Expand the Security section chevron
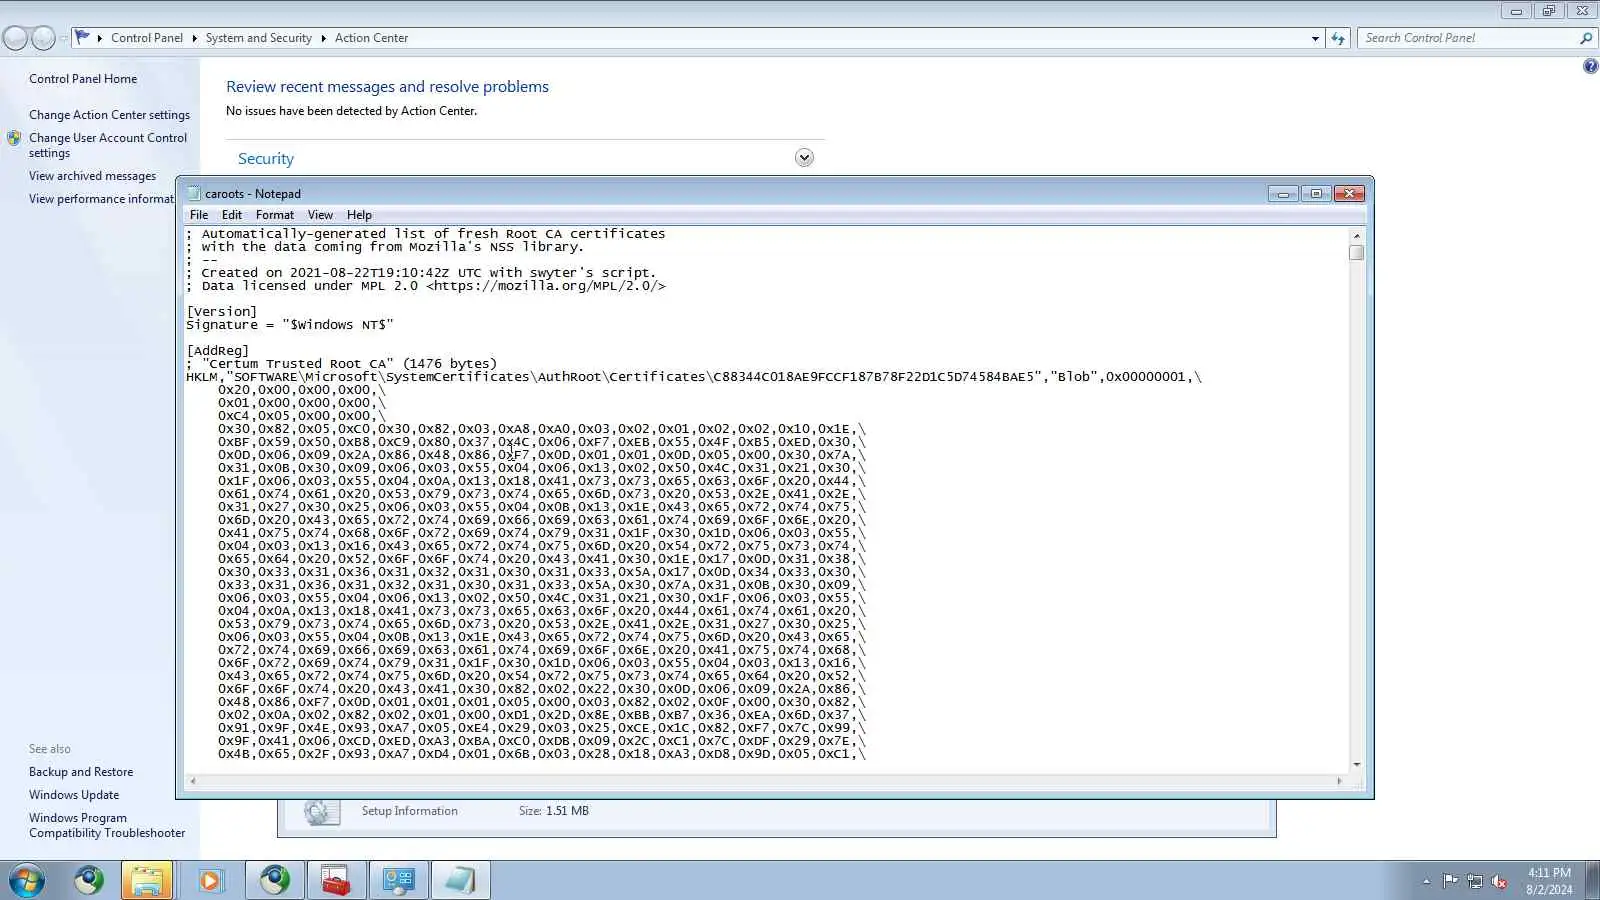The image size is (1600, 900). click(804, 158)
